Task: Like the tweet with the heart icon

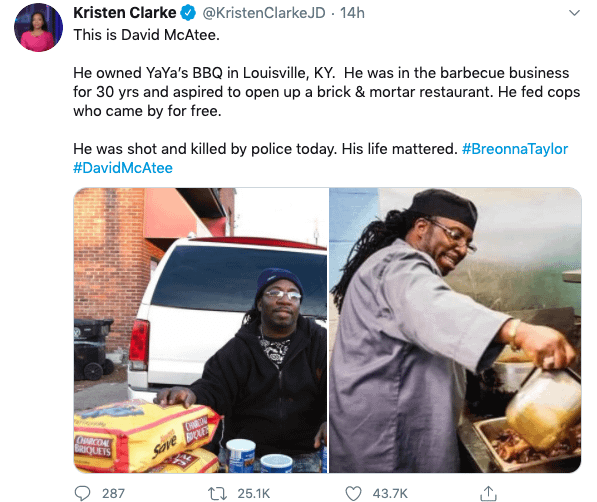Action: point(353,493)
